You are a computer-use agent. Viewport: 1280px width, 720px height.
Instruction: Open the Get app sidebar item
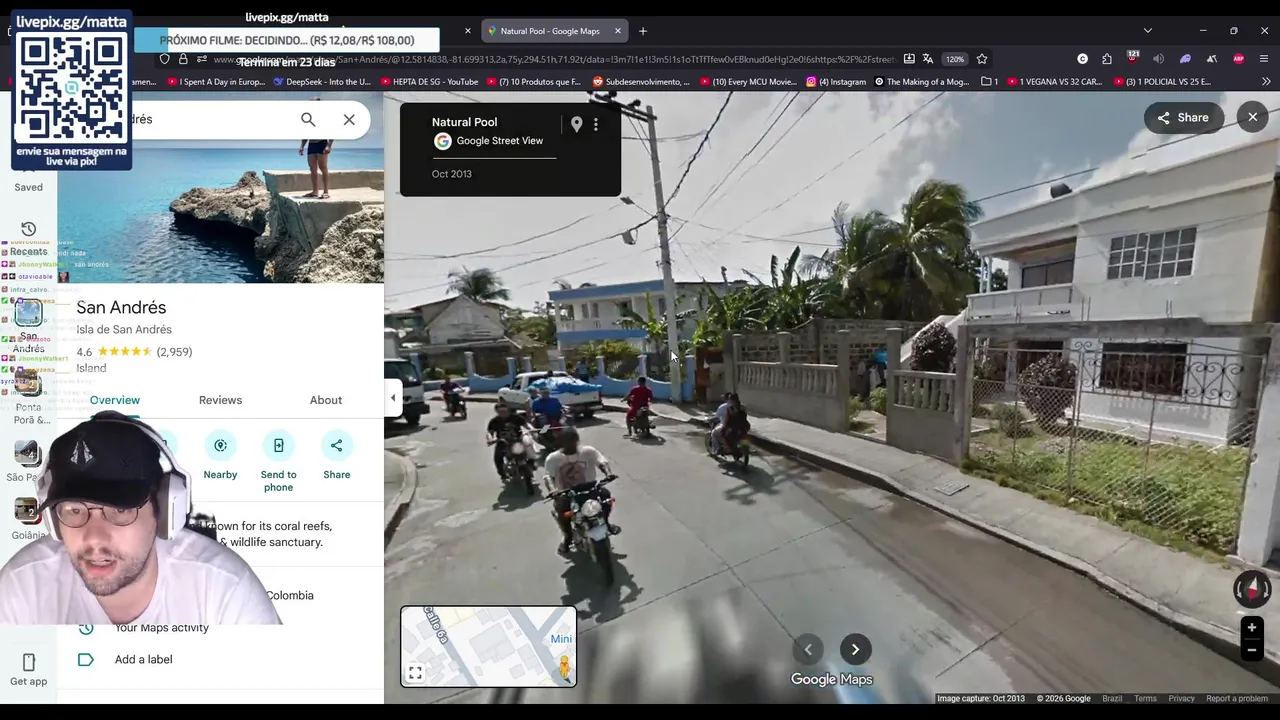pos(28,670)
